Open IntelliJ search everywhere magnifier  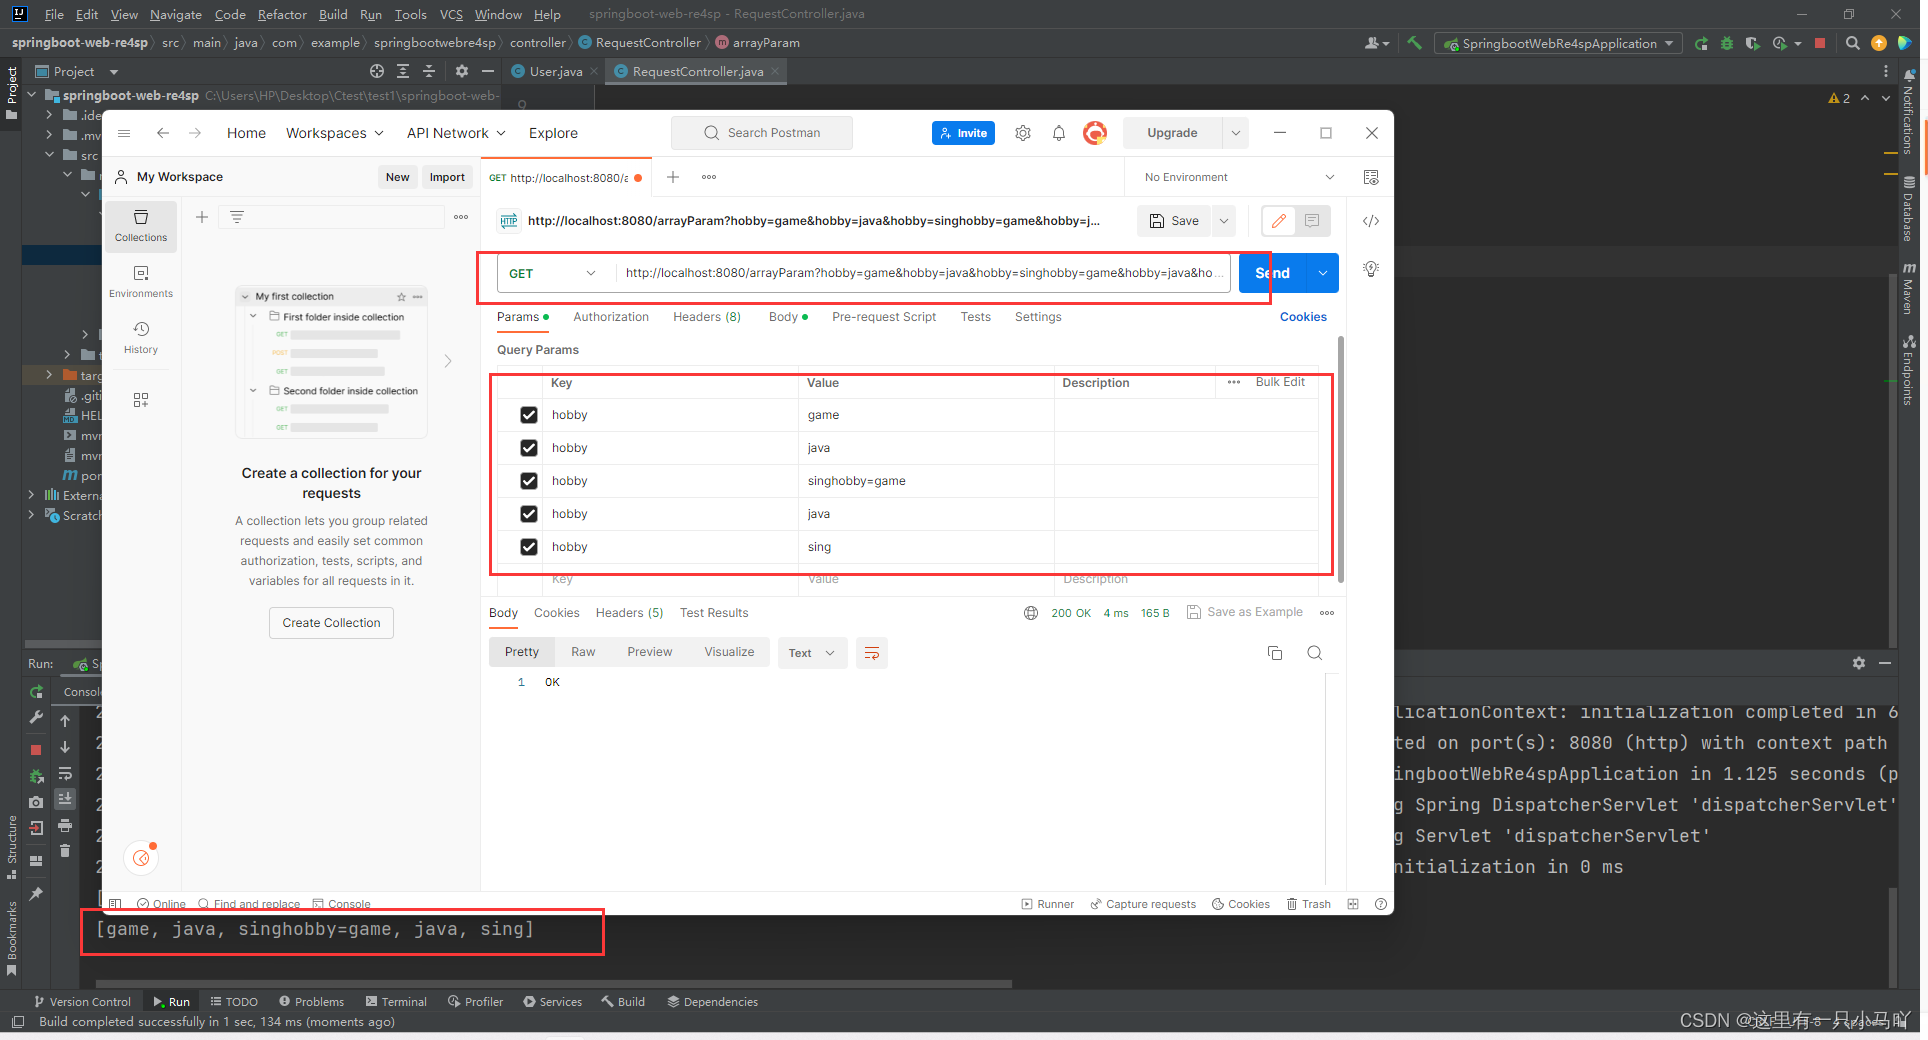(x=1852, y=43)
